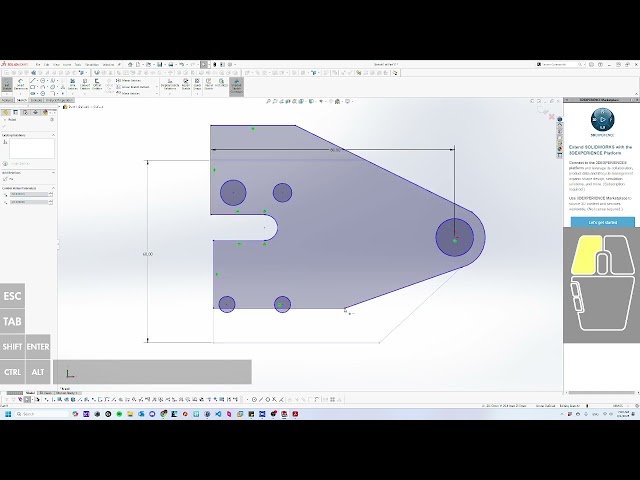Open the DisplayManager tab icon

[x=45, y=112]
